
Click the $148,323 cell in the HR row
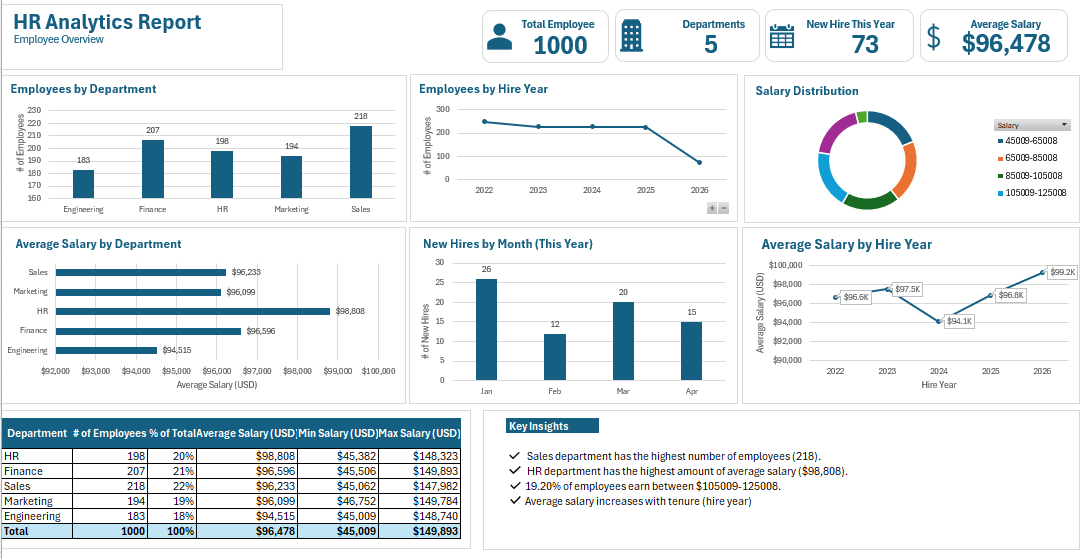(420, 456)
